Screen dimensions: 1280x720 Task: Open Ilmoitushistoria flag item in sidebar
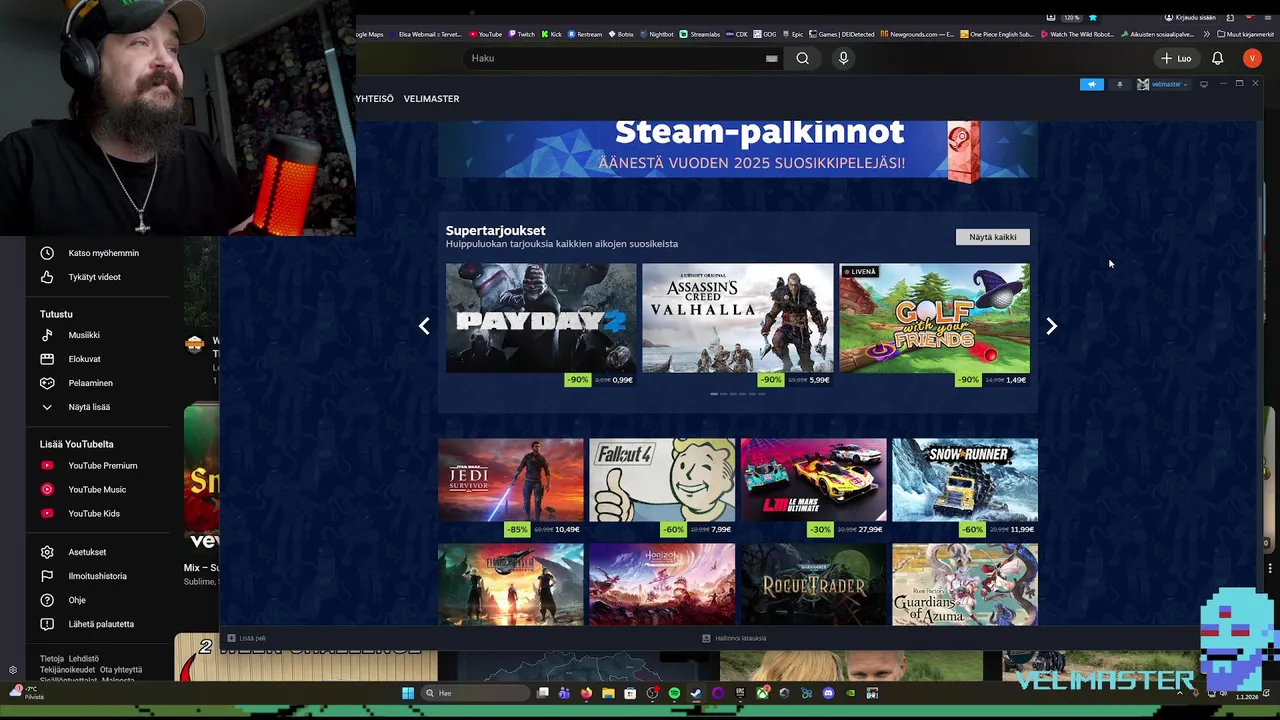98,576
